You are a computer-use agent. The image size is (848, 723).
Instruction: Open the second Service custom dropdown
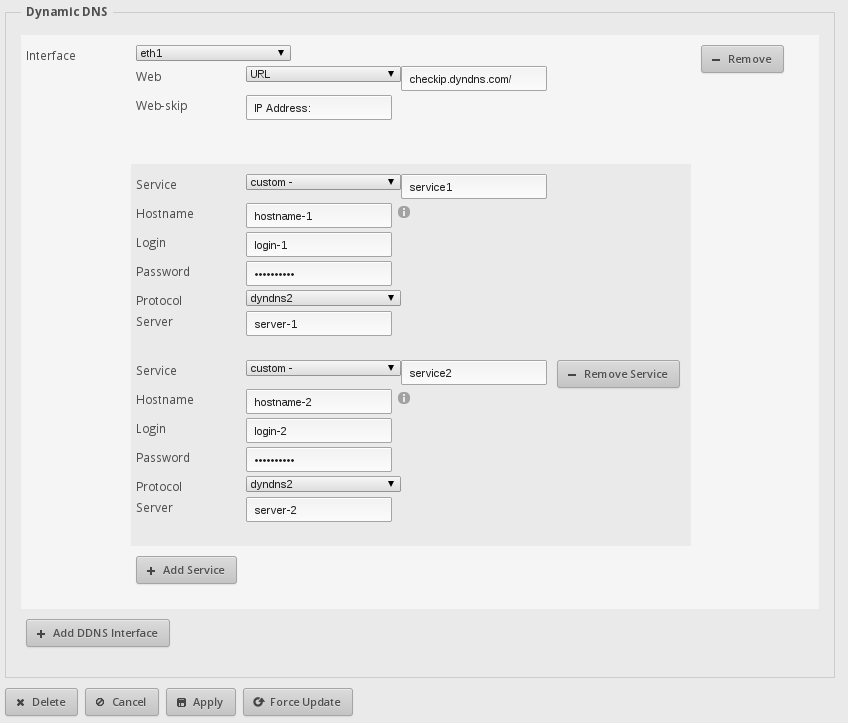click(323, 368)
